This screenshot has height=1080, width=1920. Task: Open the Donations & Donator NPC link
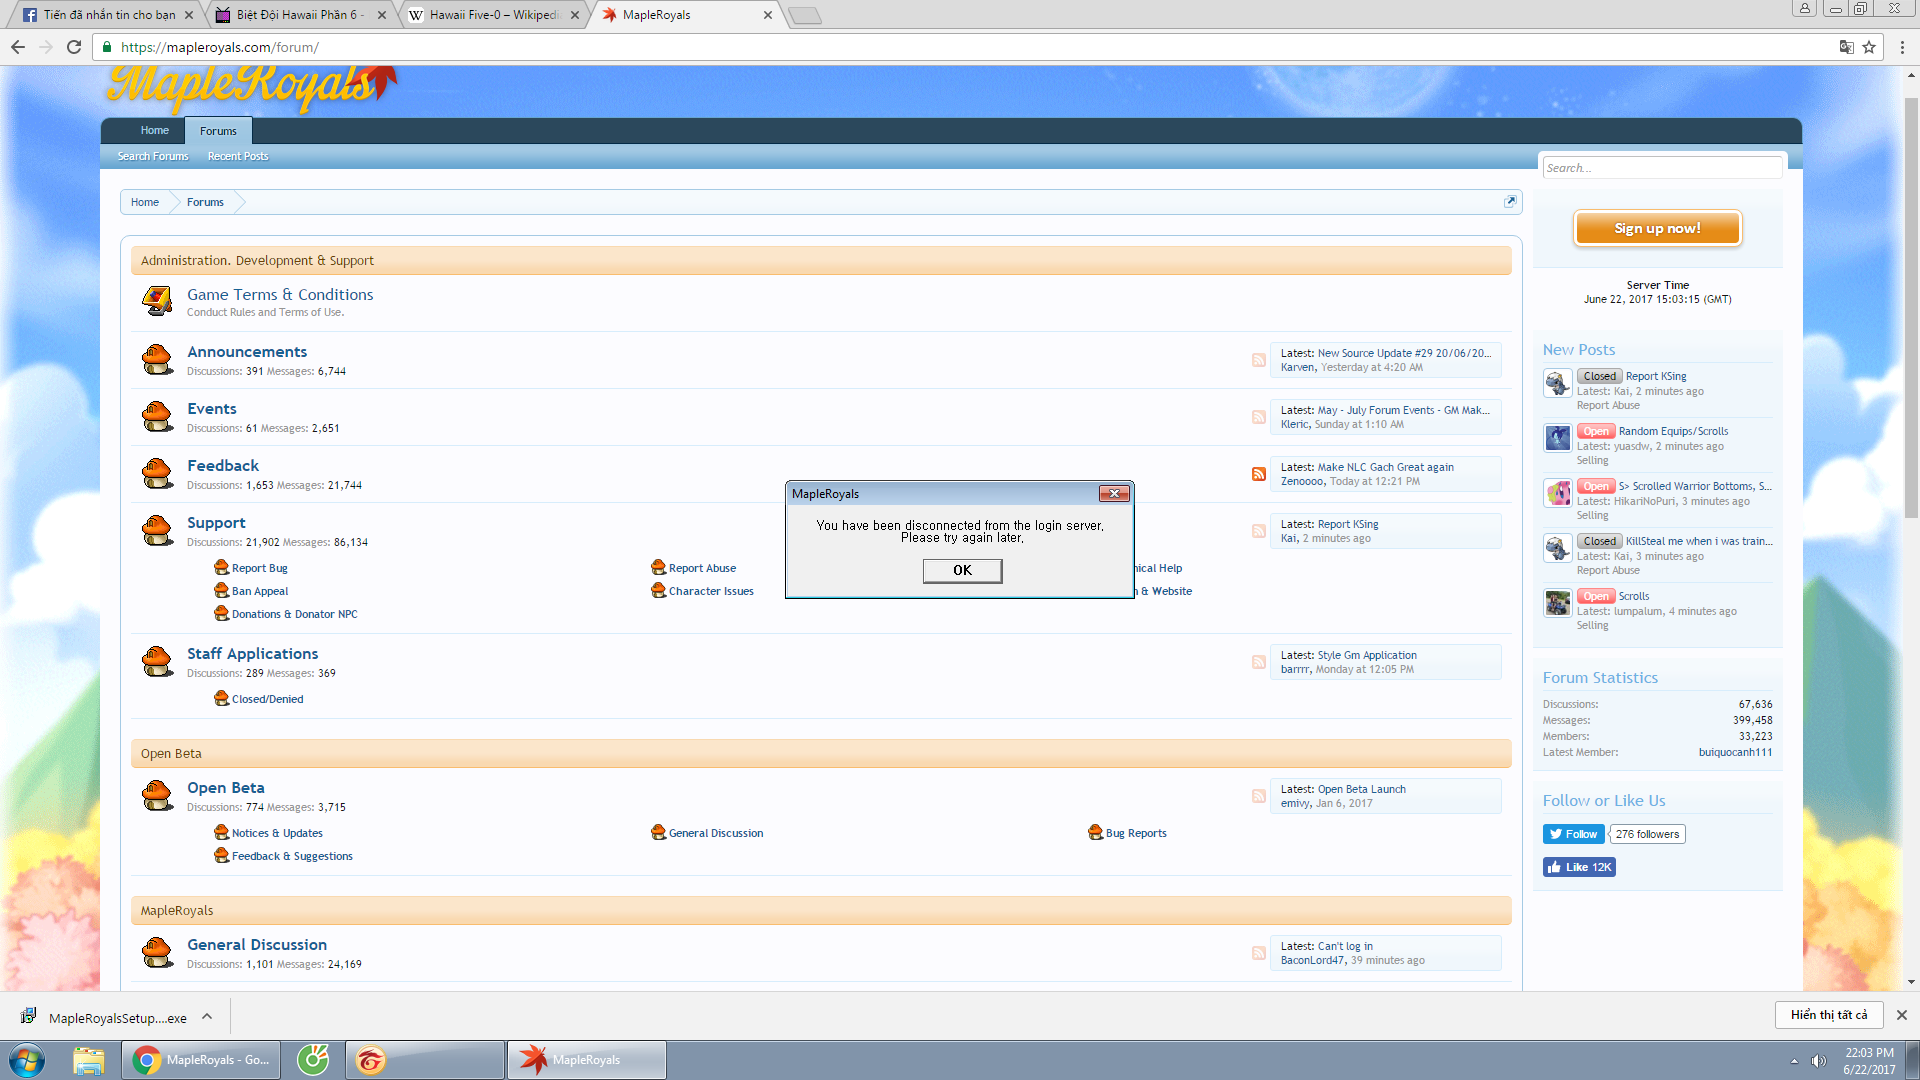coord(294,614)
